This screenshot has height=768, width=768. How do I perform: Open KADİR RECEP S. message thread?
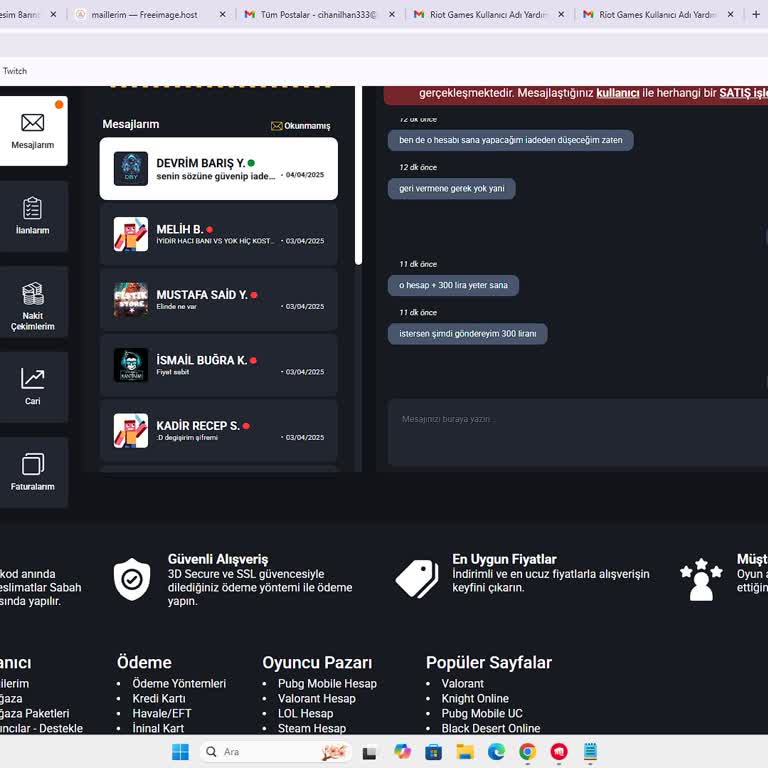pos(218,431)
